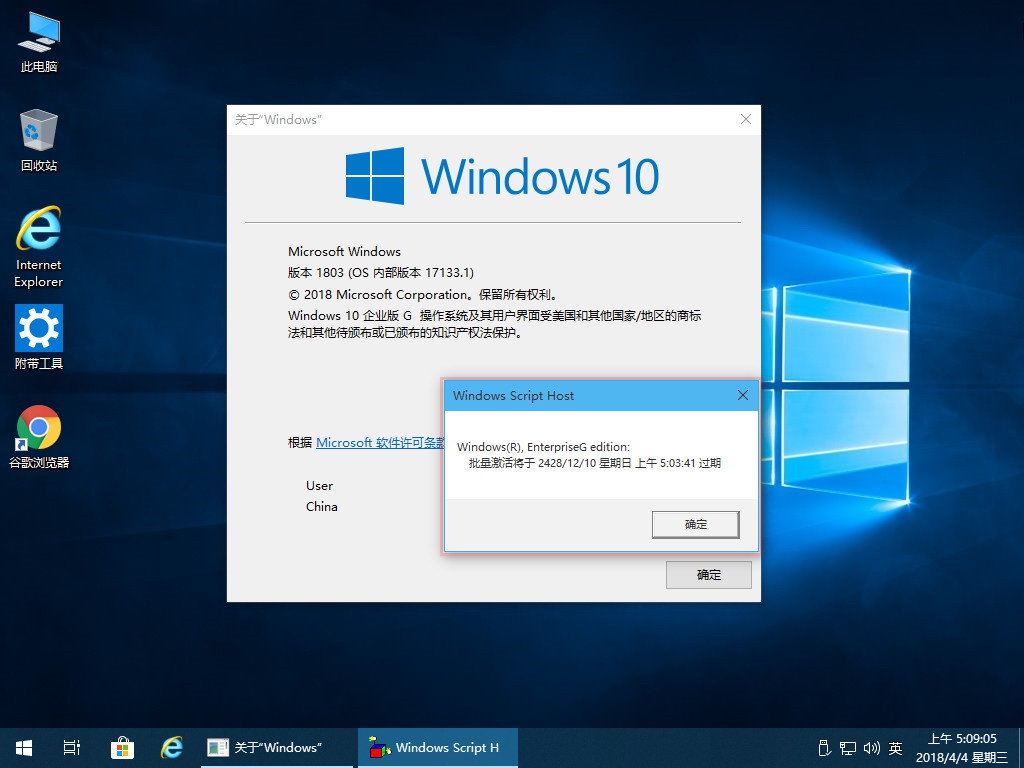The height and width of the screenshot is (768, 1024).
Task: Open the volume speaker tray icon
Action: 871,748
